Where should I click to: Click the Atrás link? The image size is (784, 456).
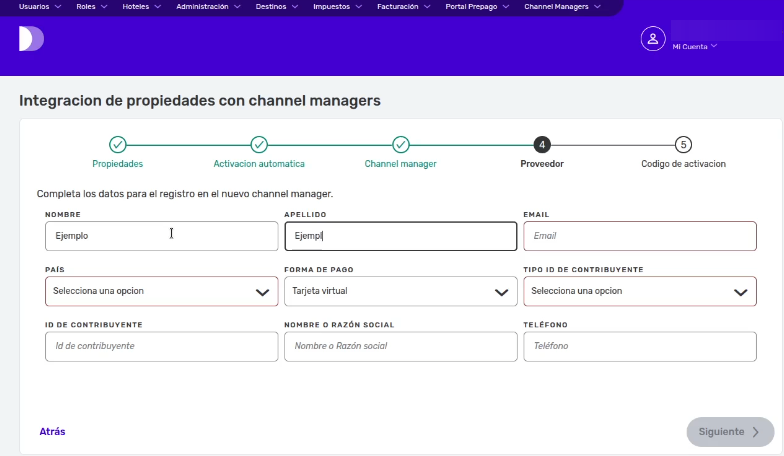(x=52, y=432)
